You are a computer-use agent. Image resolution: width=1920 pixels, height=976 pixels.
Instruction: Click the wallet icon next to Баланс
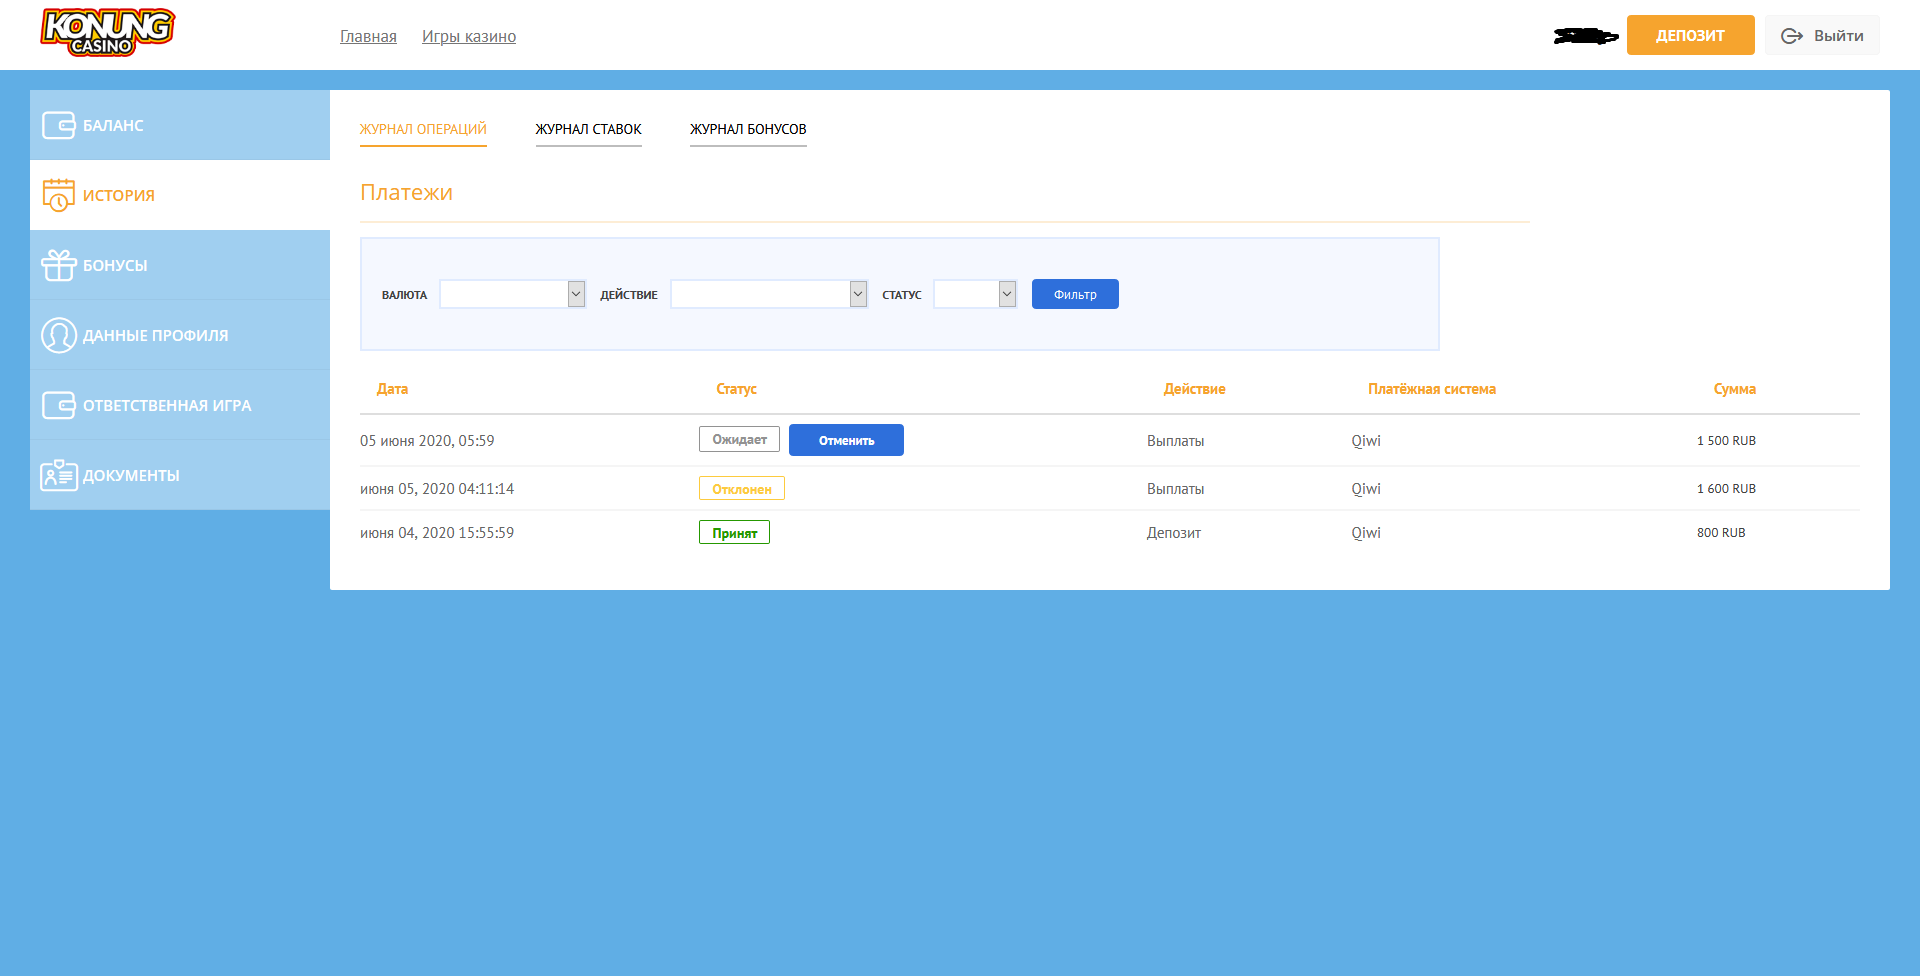pyautogui.click(x=59, y=125)
